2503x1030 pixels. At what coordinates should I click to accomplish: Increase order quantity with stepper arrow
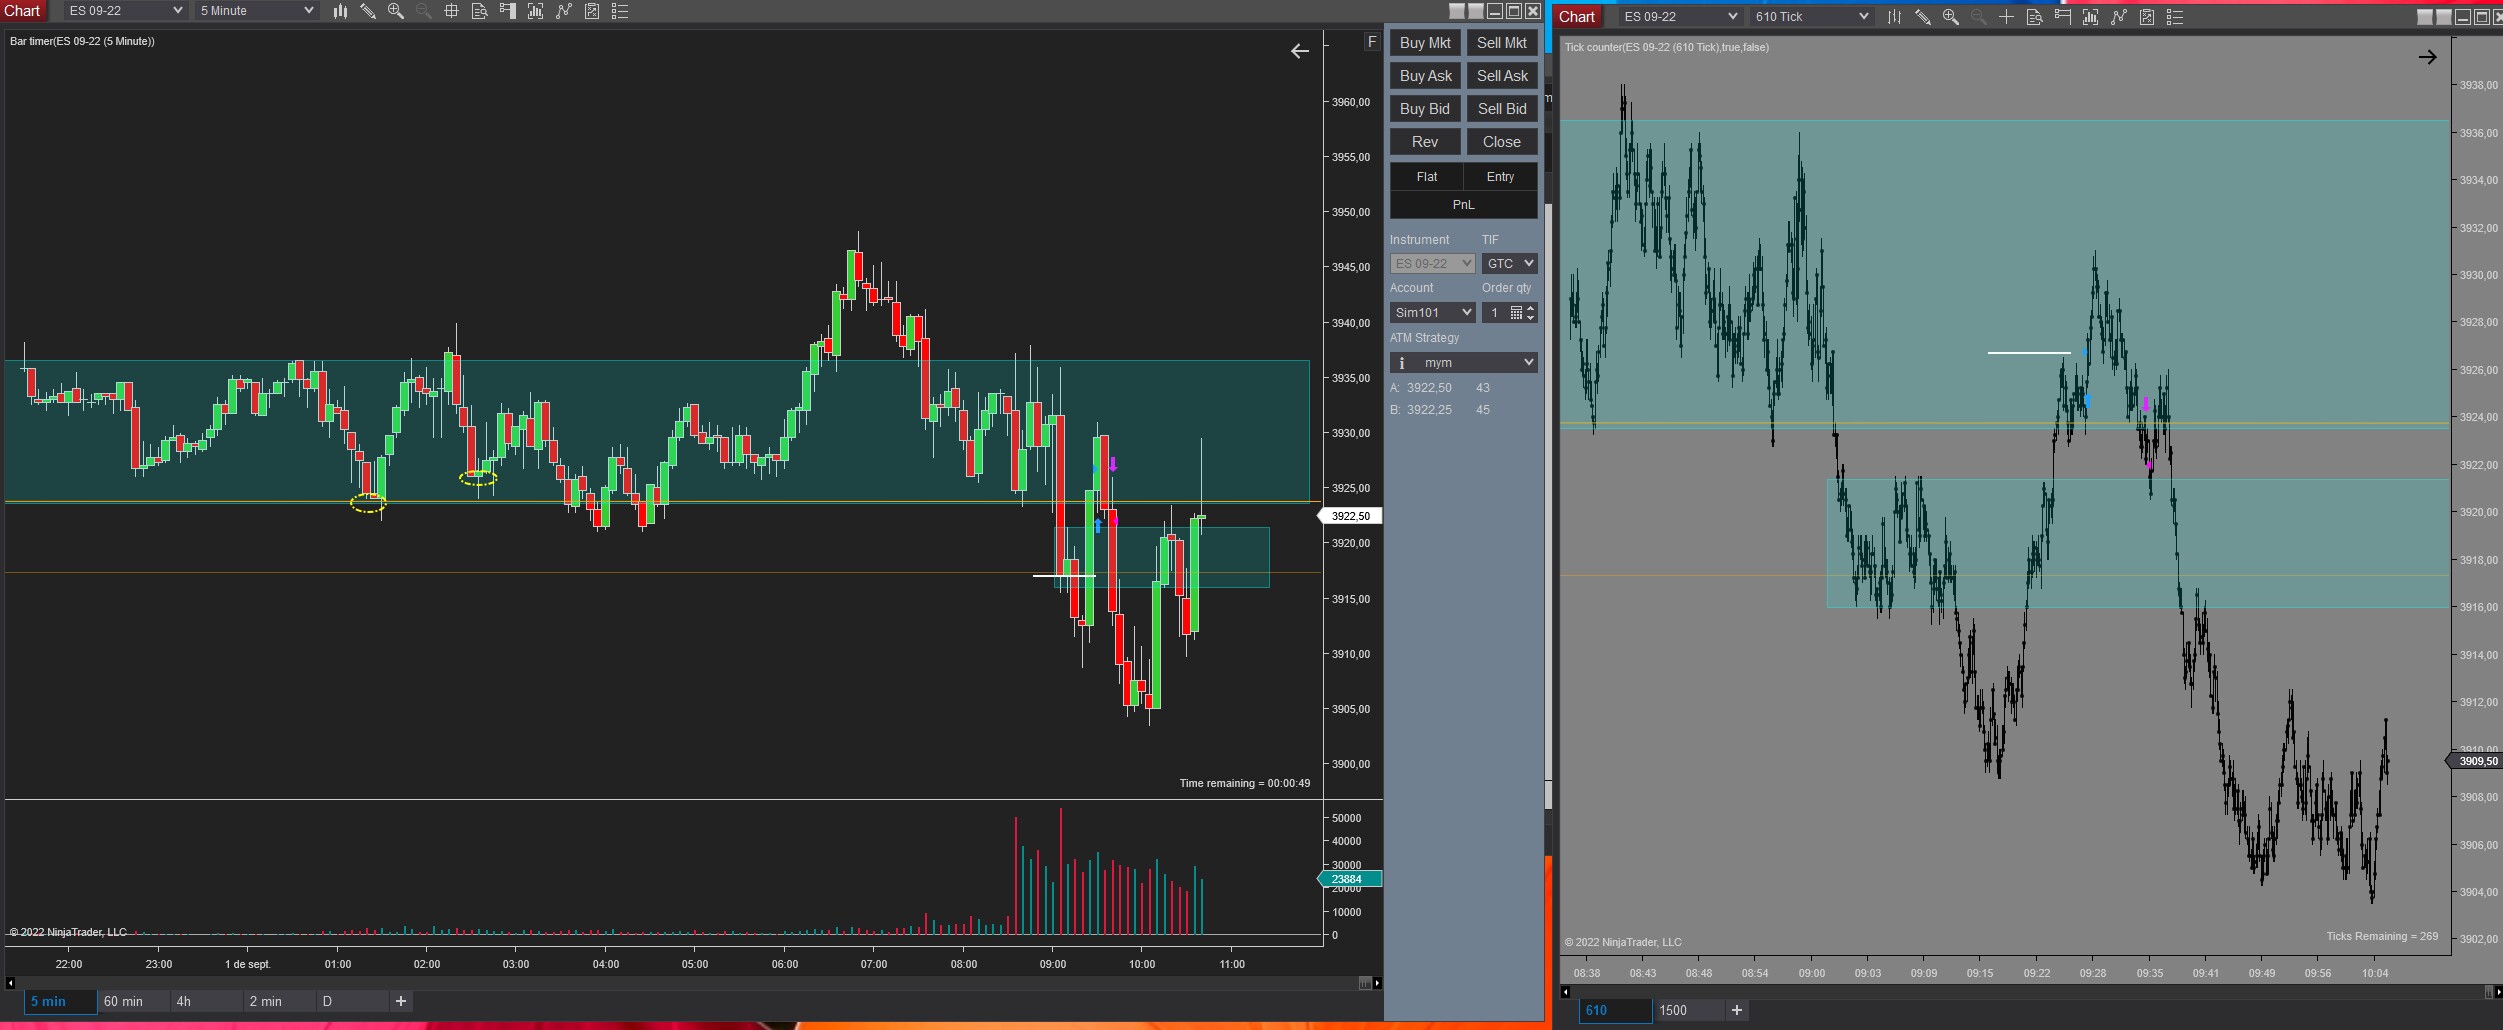point(1530,308)
